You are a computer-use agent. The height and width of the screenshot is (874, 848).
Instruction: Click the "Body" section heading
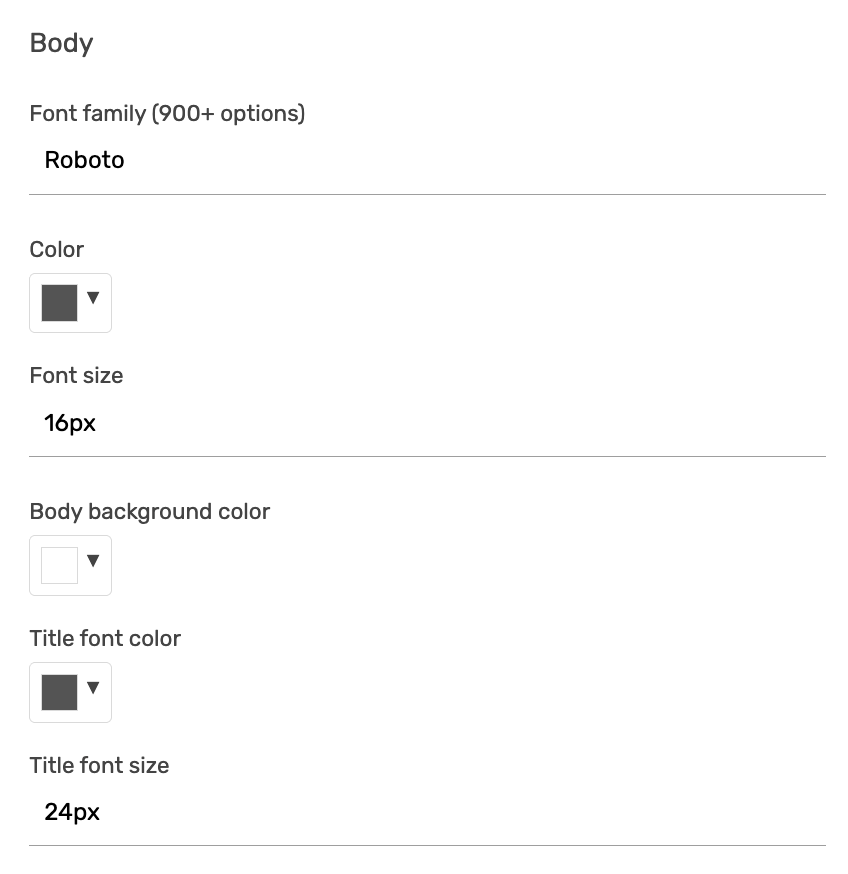(61, 43)
